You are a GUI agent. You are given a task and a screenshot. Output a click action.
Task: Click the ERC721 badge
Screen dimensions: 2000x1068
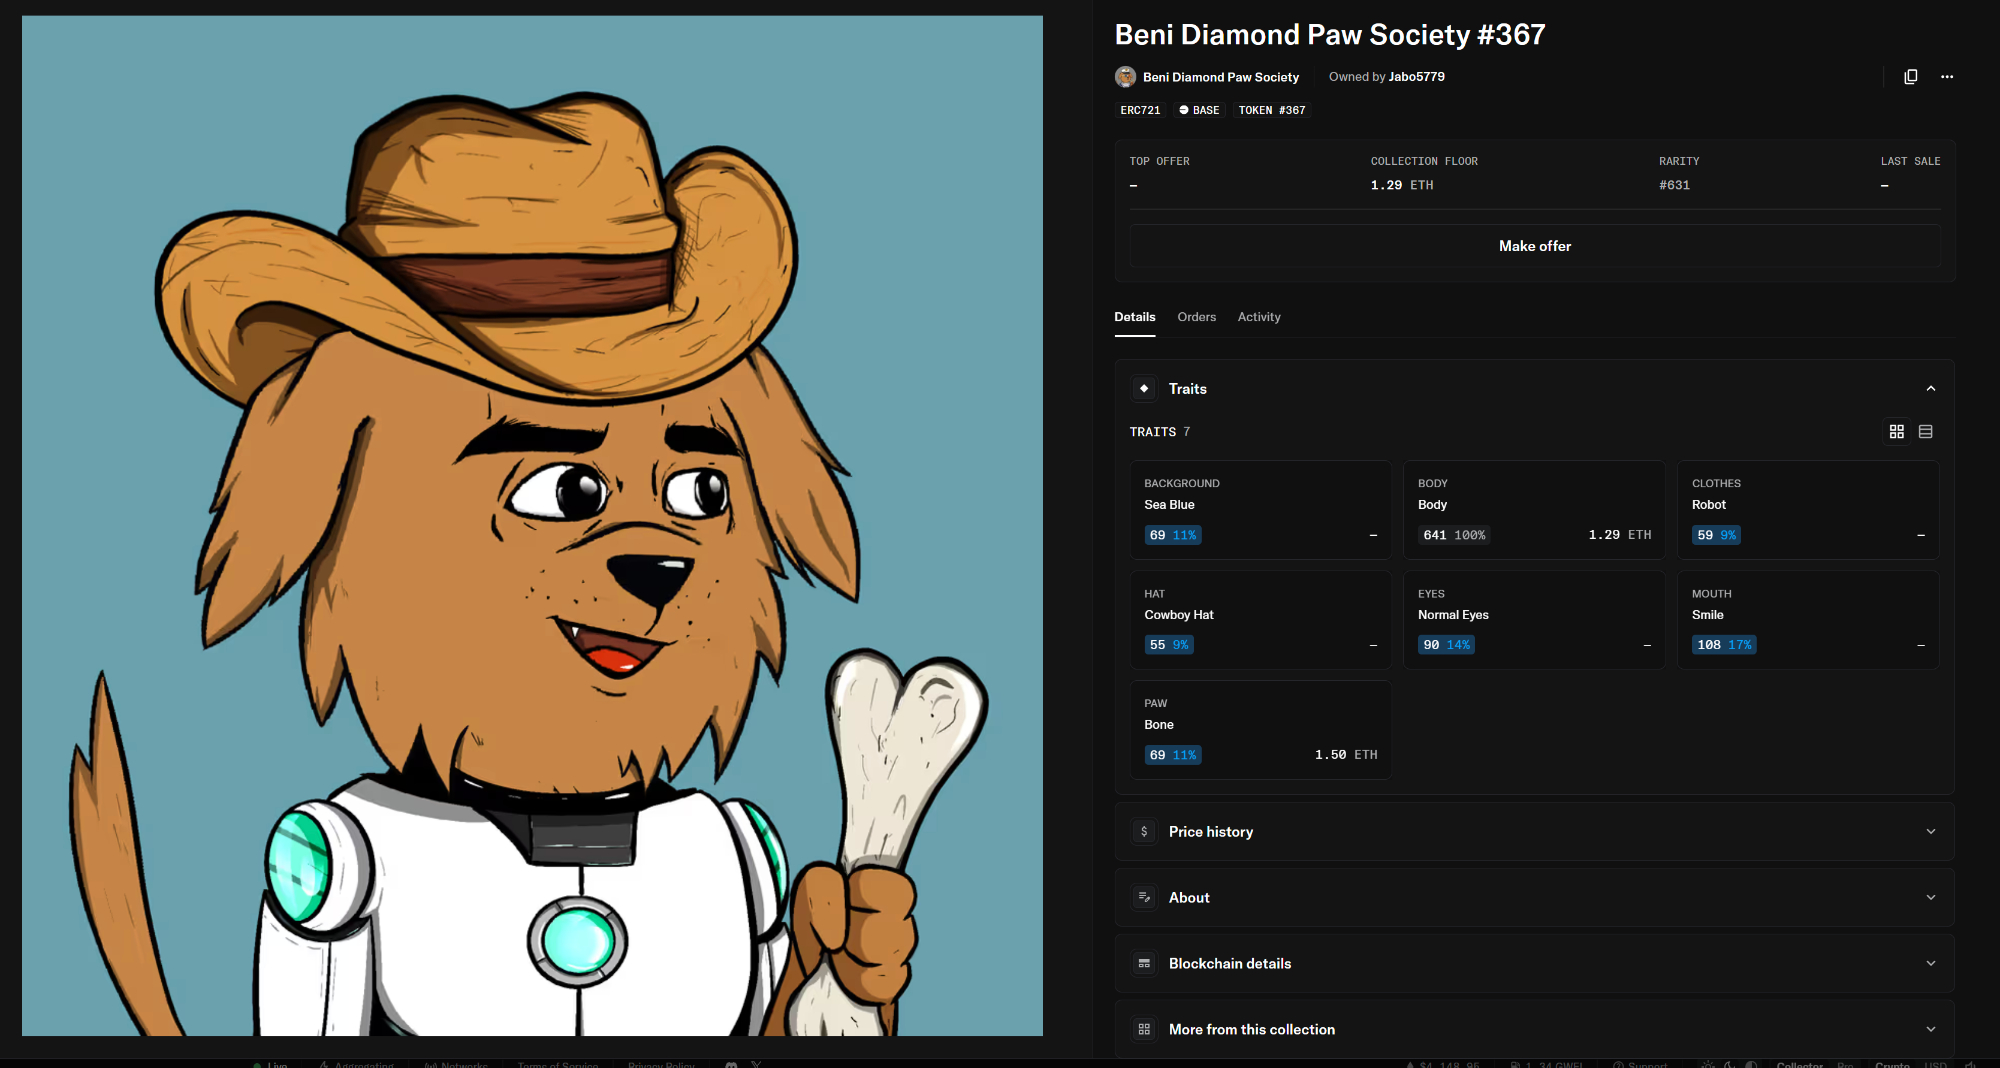1141,110
